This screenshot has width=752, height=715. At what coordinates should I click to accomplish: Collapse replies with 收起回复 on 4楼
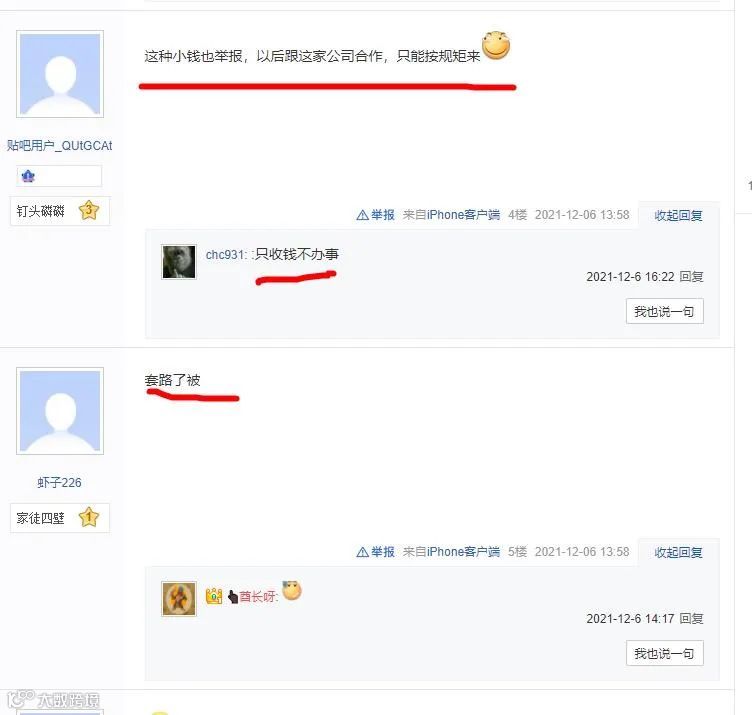678,216
